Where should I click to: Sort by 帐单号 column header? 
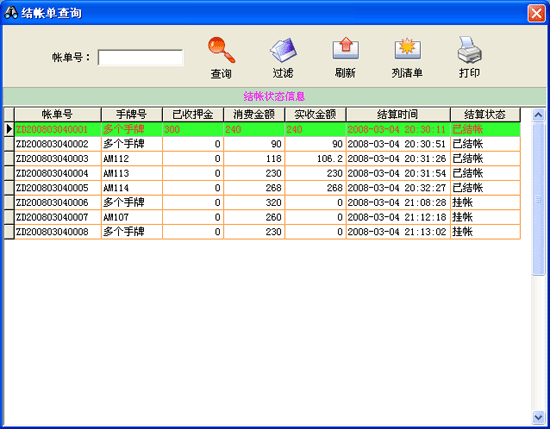click(x=58, y=114)
